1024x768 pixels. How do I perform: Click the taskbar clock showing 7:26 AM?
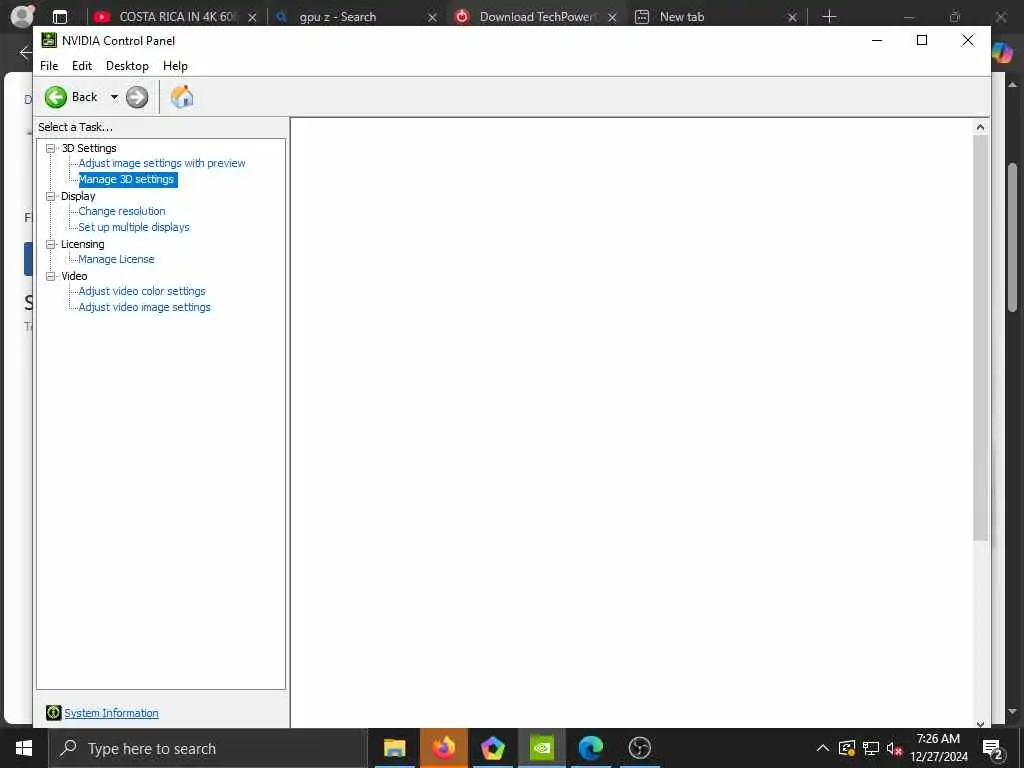[938, 748]
